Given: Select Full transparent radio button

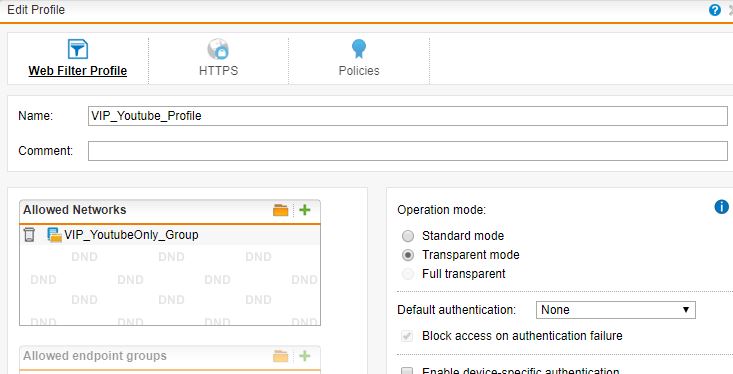Looking at the screenshot, I should click(x=408, y=274).
